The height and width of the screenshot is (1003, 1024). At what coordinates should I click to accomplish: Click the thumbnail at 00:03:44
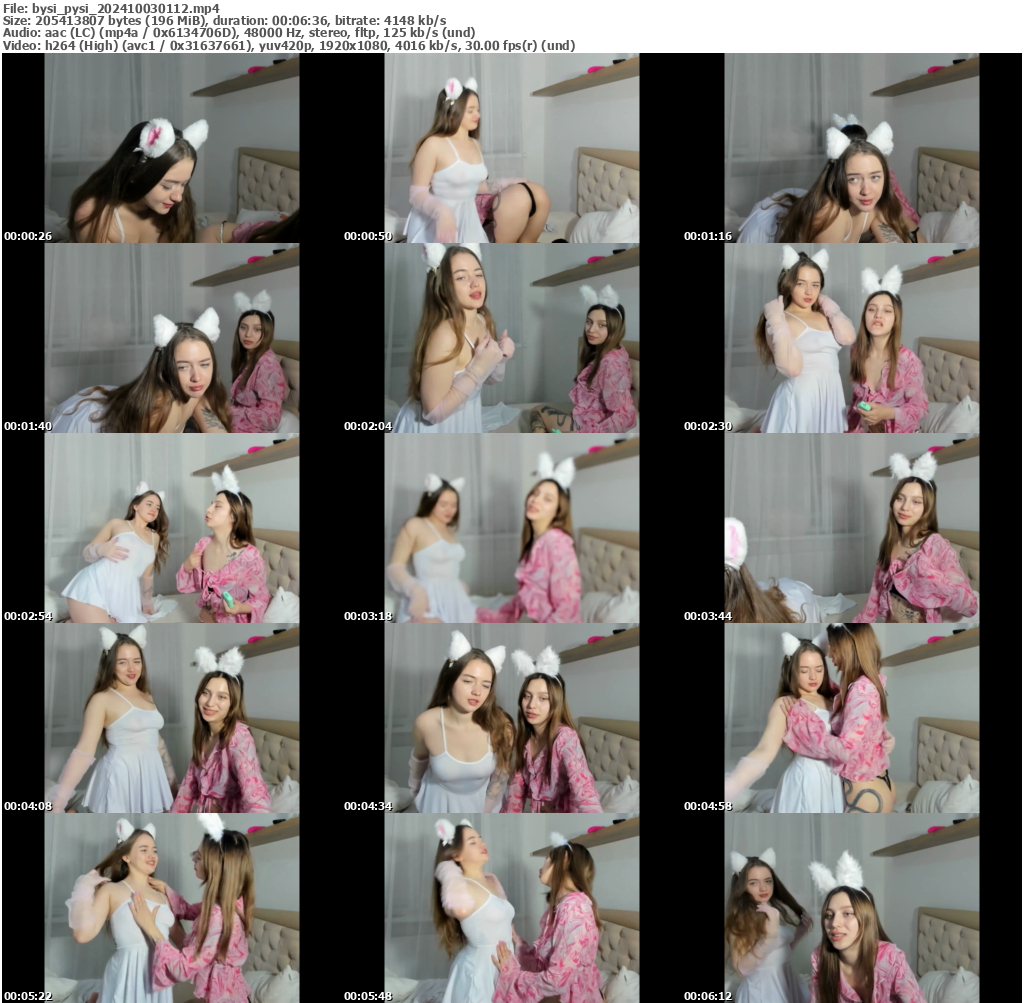tap(851, 528)
